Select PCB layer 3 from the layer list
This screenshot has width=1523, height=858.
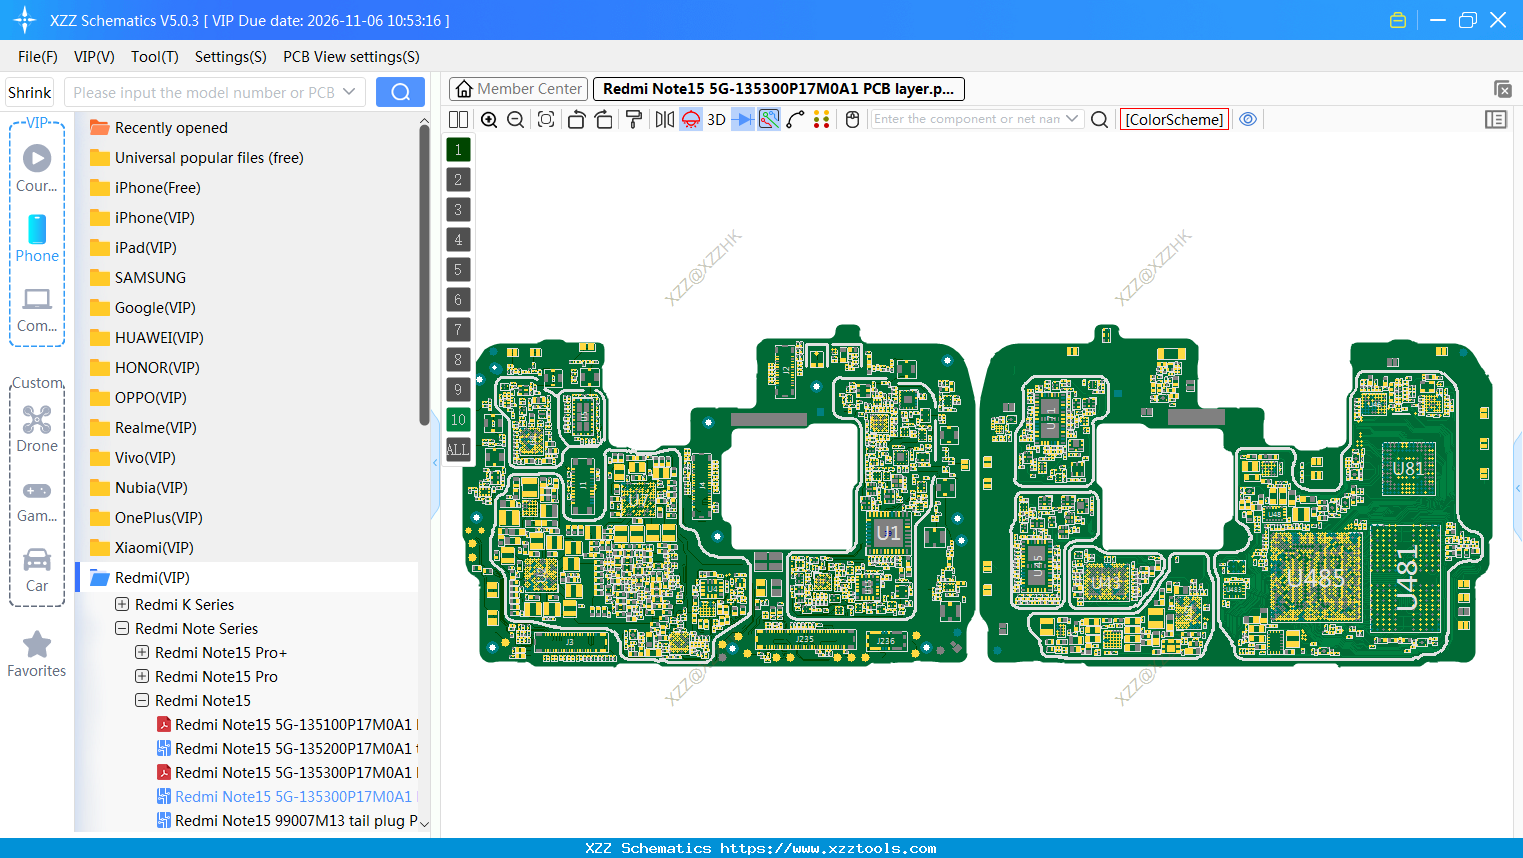[458, 209]
